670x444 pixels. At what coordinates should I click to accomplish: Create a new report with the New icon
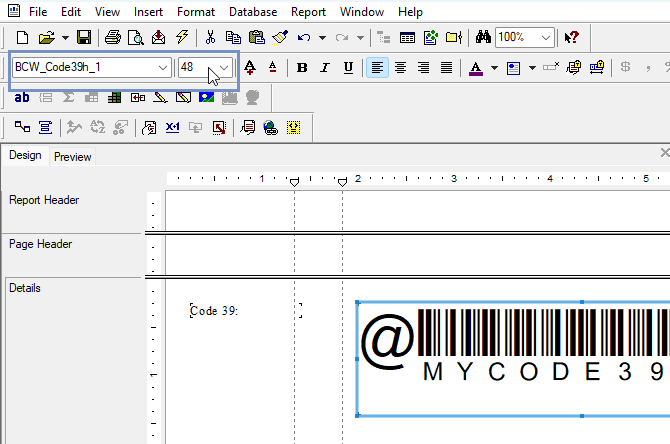[22, 38]
